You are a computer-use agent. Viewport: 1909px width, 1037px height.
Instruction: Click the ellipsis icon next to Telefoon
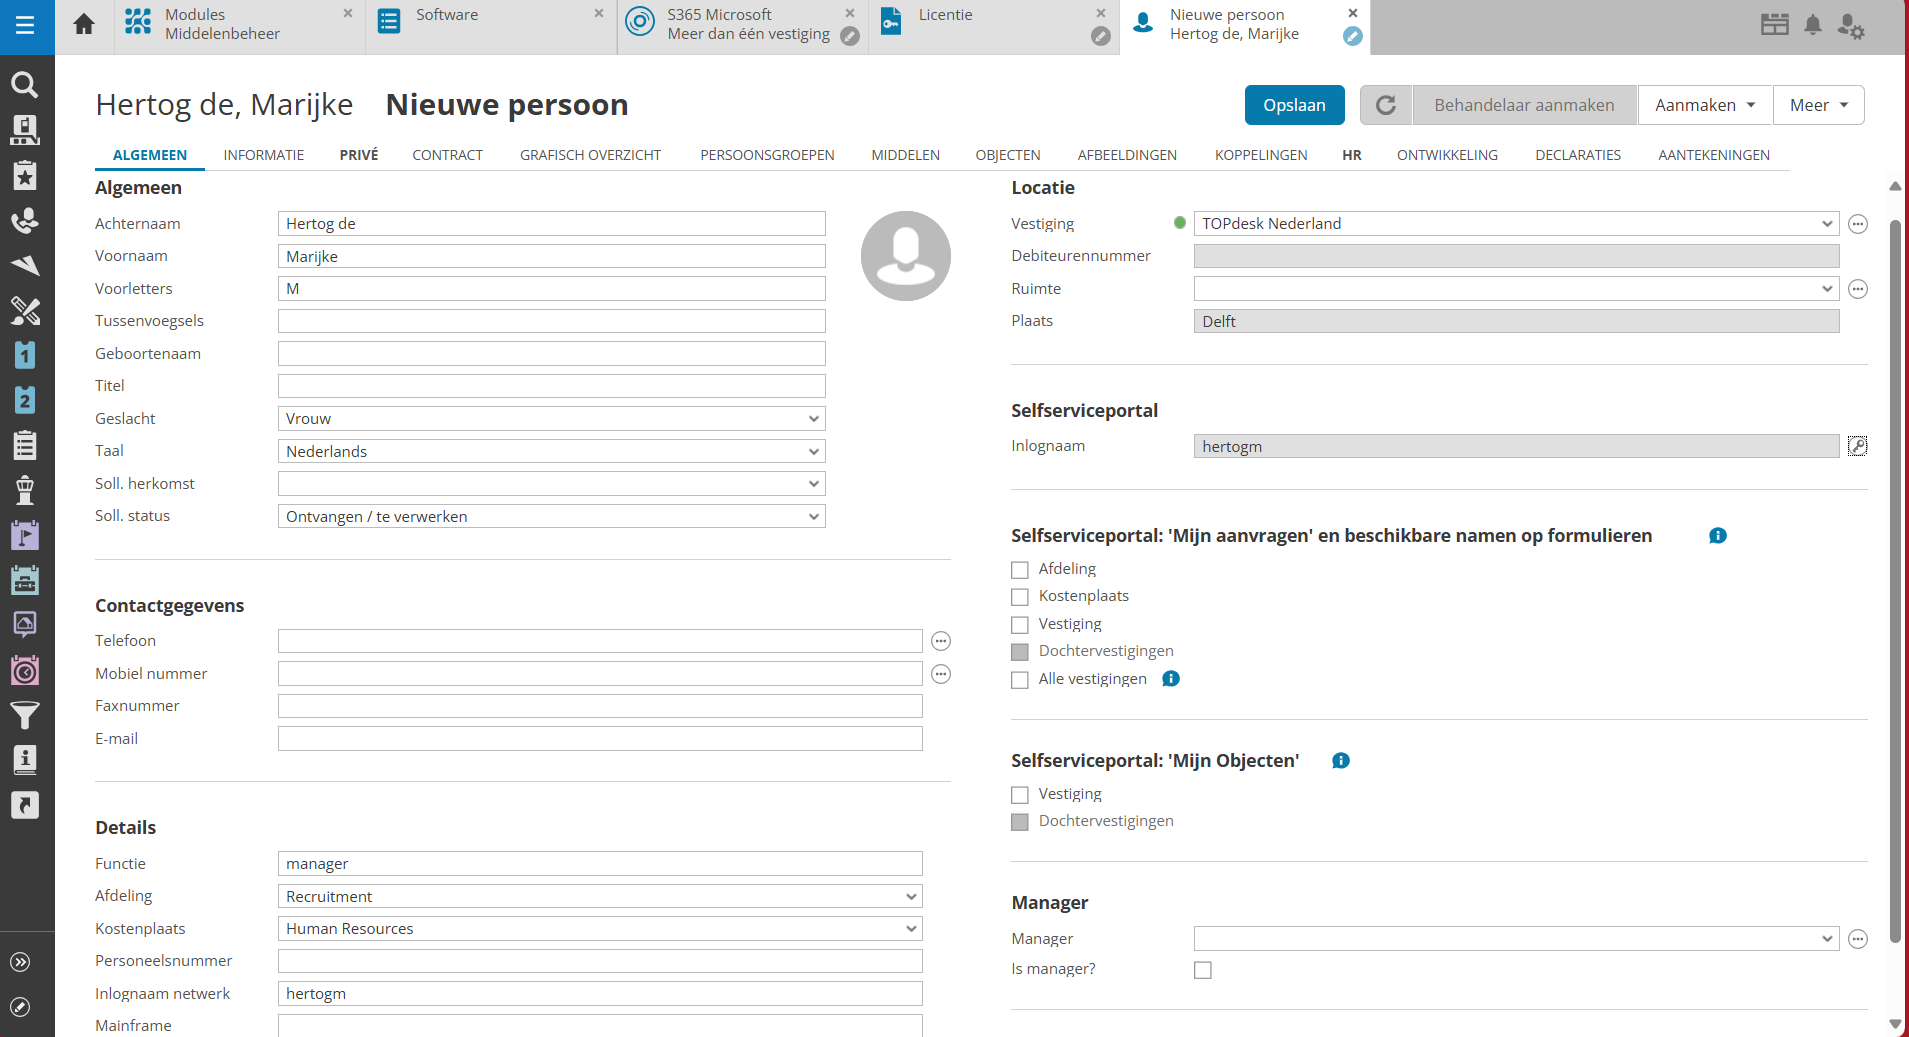pos(940,641)
